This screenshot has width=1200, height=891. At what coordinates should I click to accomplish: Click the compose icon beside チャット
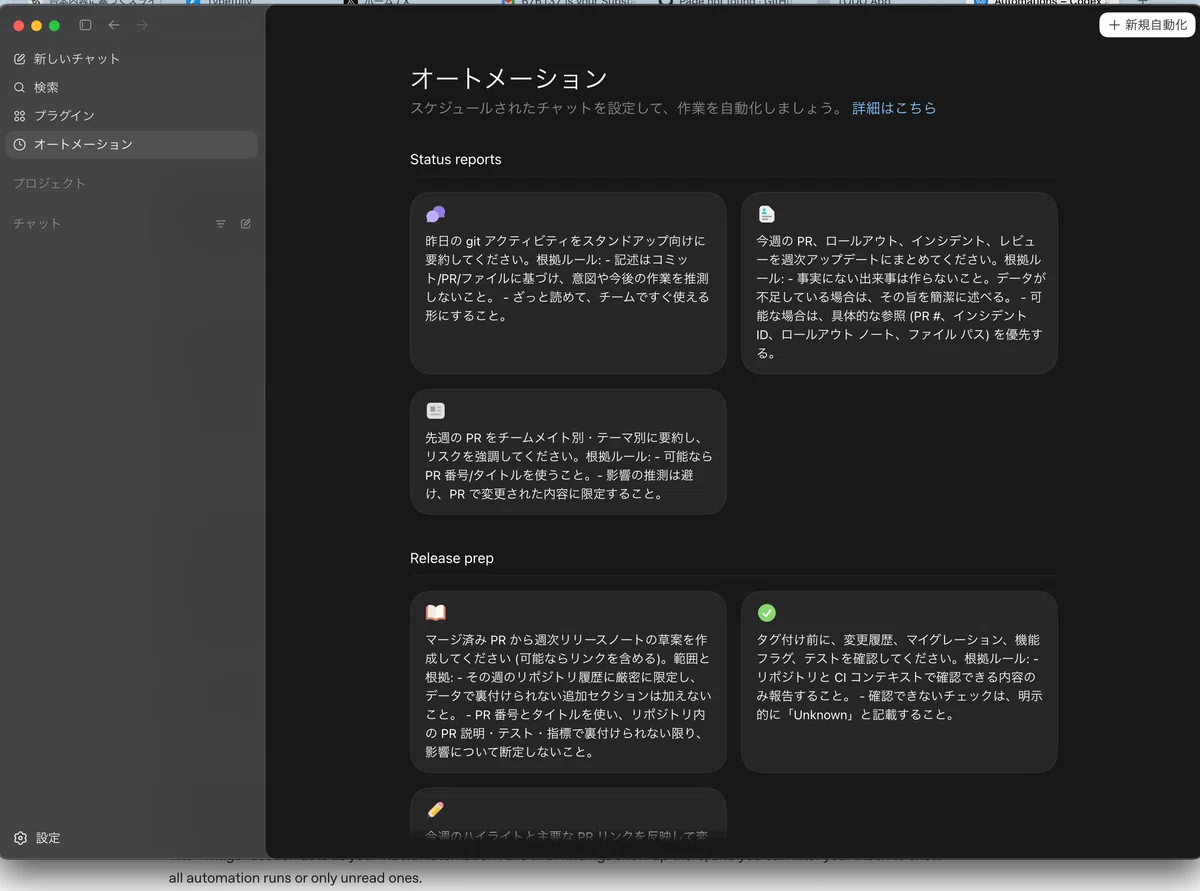(246, 224)
